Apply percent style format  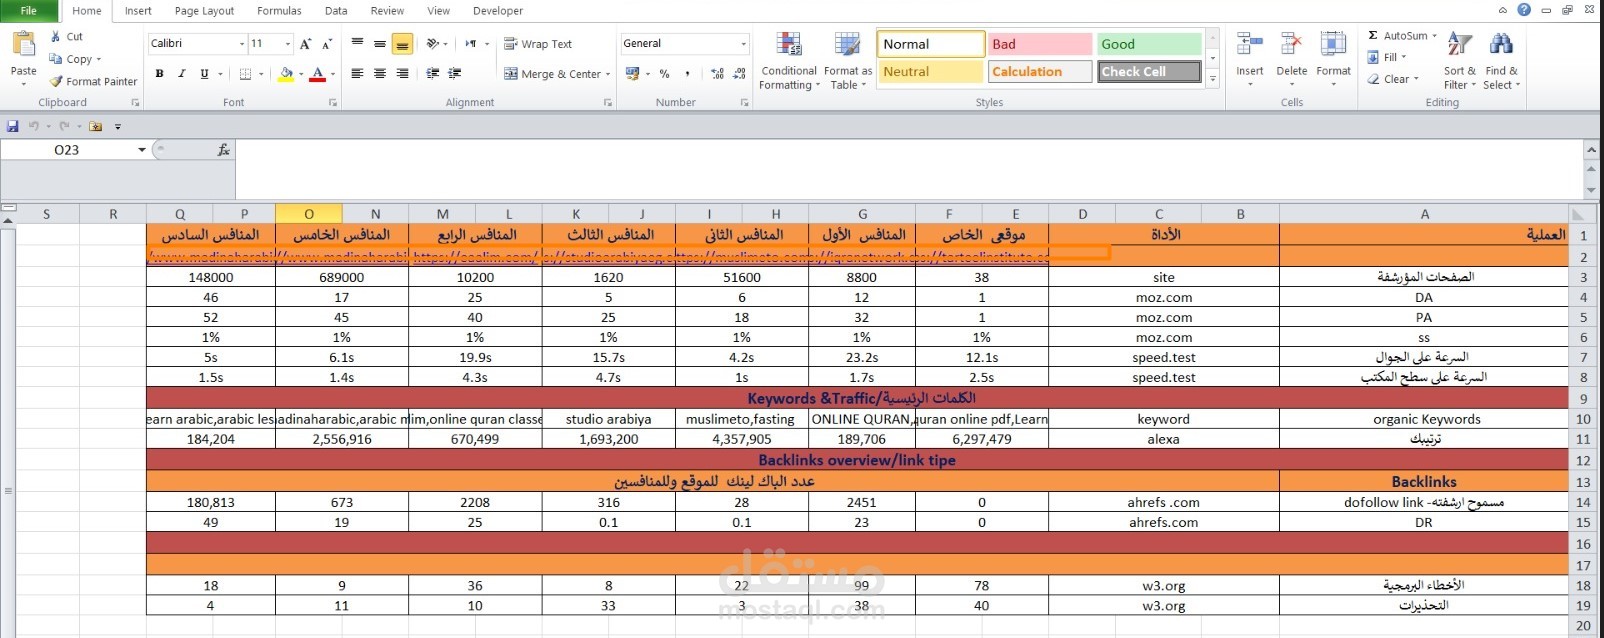(x=665, y=74)
